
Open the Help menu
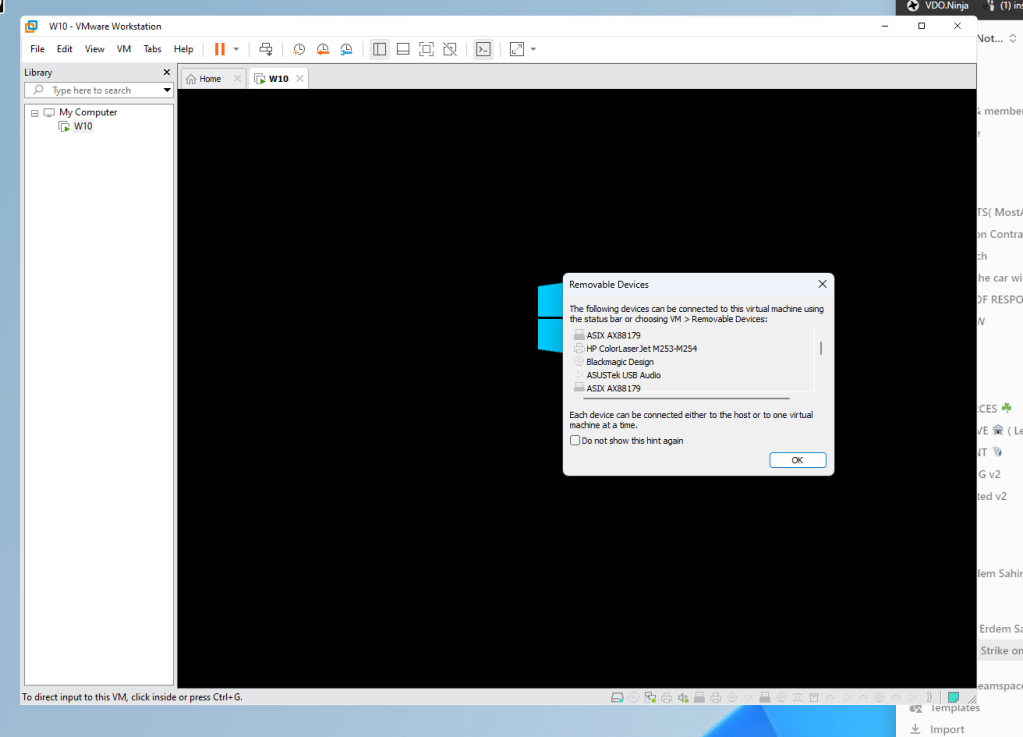pyautogui.click(x=183, y=49)
